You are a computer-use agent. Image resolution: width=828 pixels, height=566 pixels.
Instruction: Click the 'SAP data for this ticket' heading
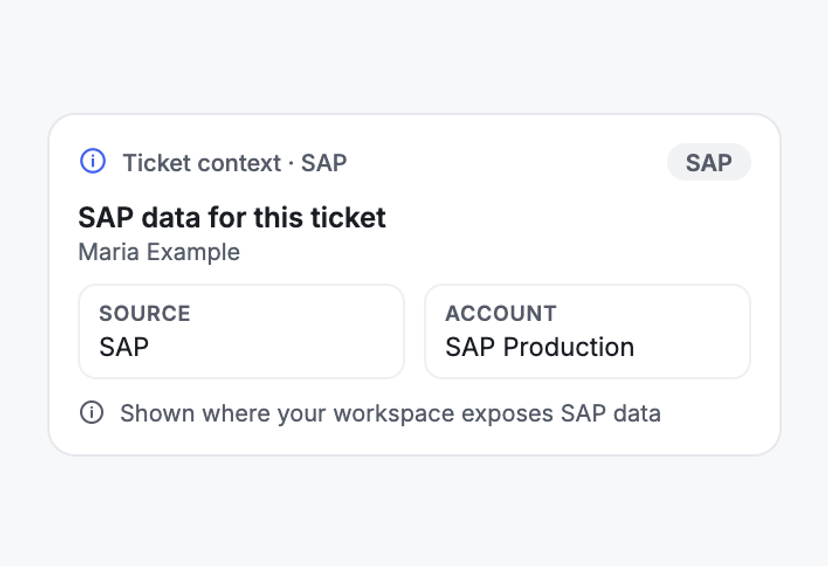pyautogui.click(x=232, y=218)
